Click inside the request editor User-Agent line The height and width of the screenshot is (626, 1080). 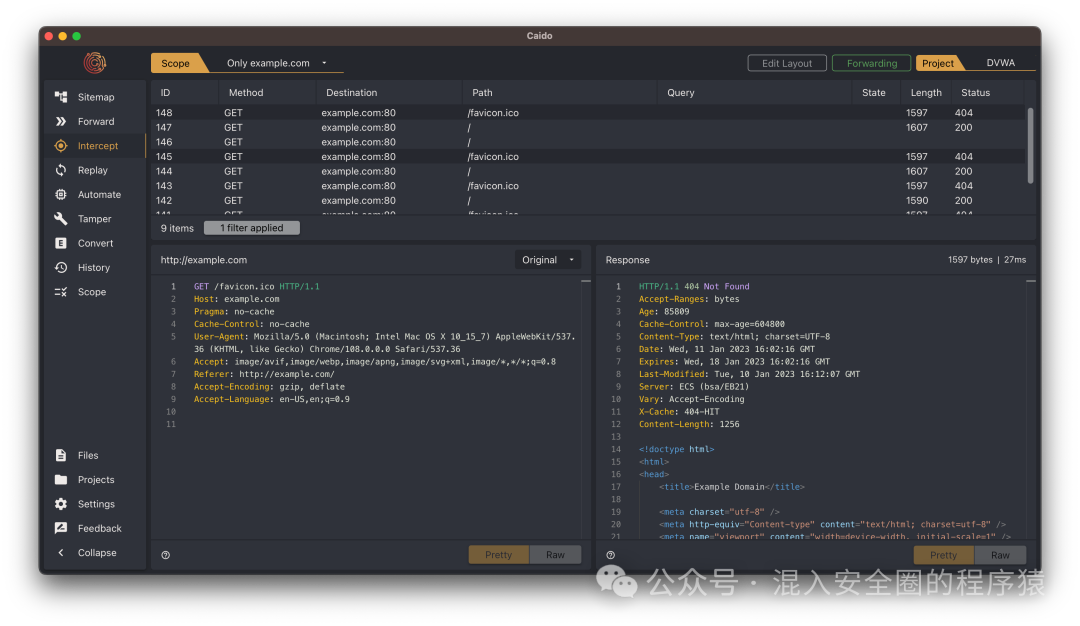tap(384, 343)
